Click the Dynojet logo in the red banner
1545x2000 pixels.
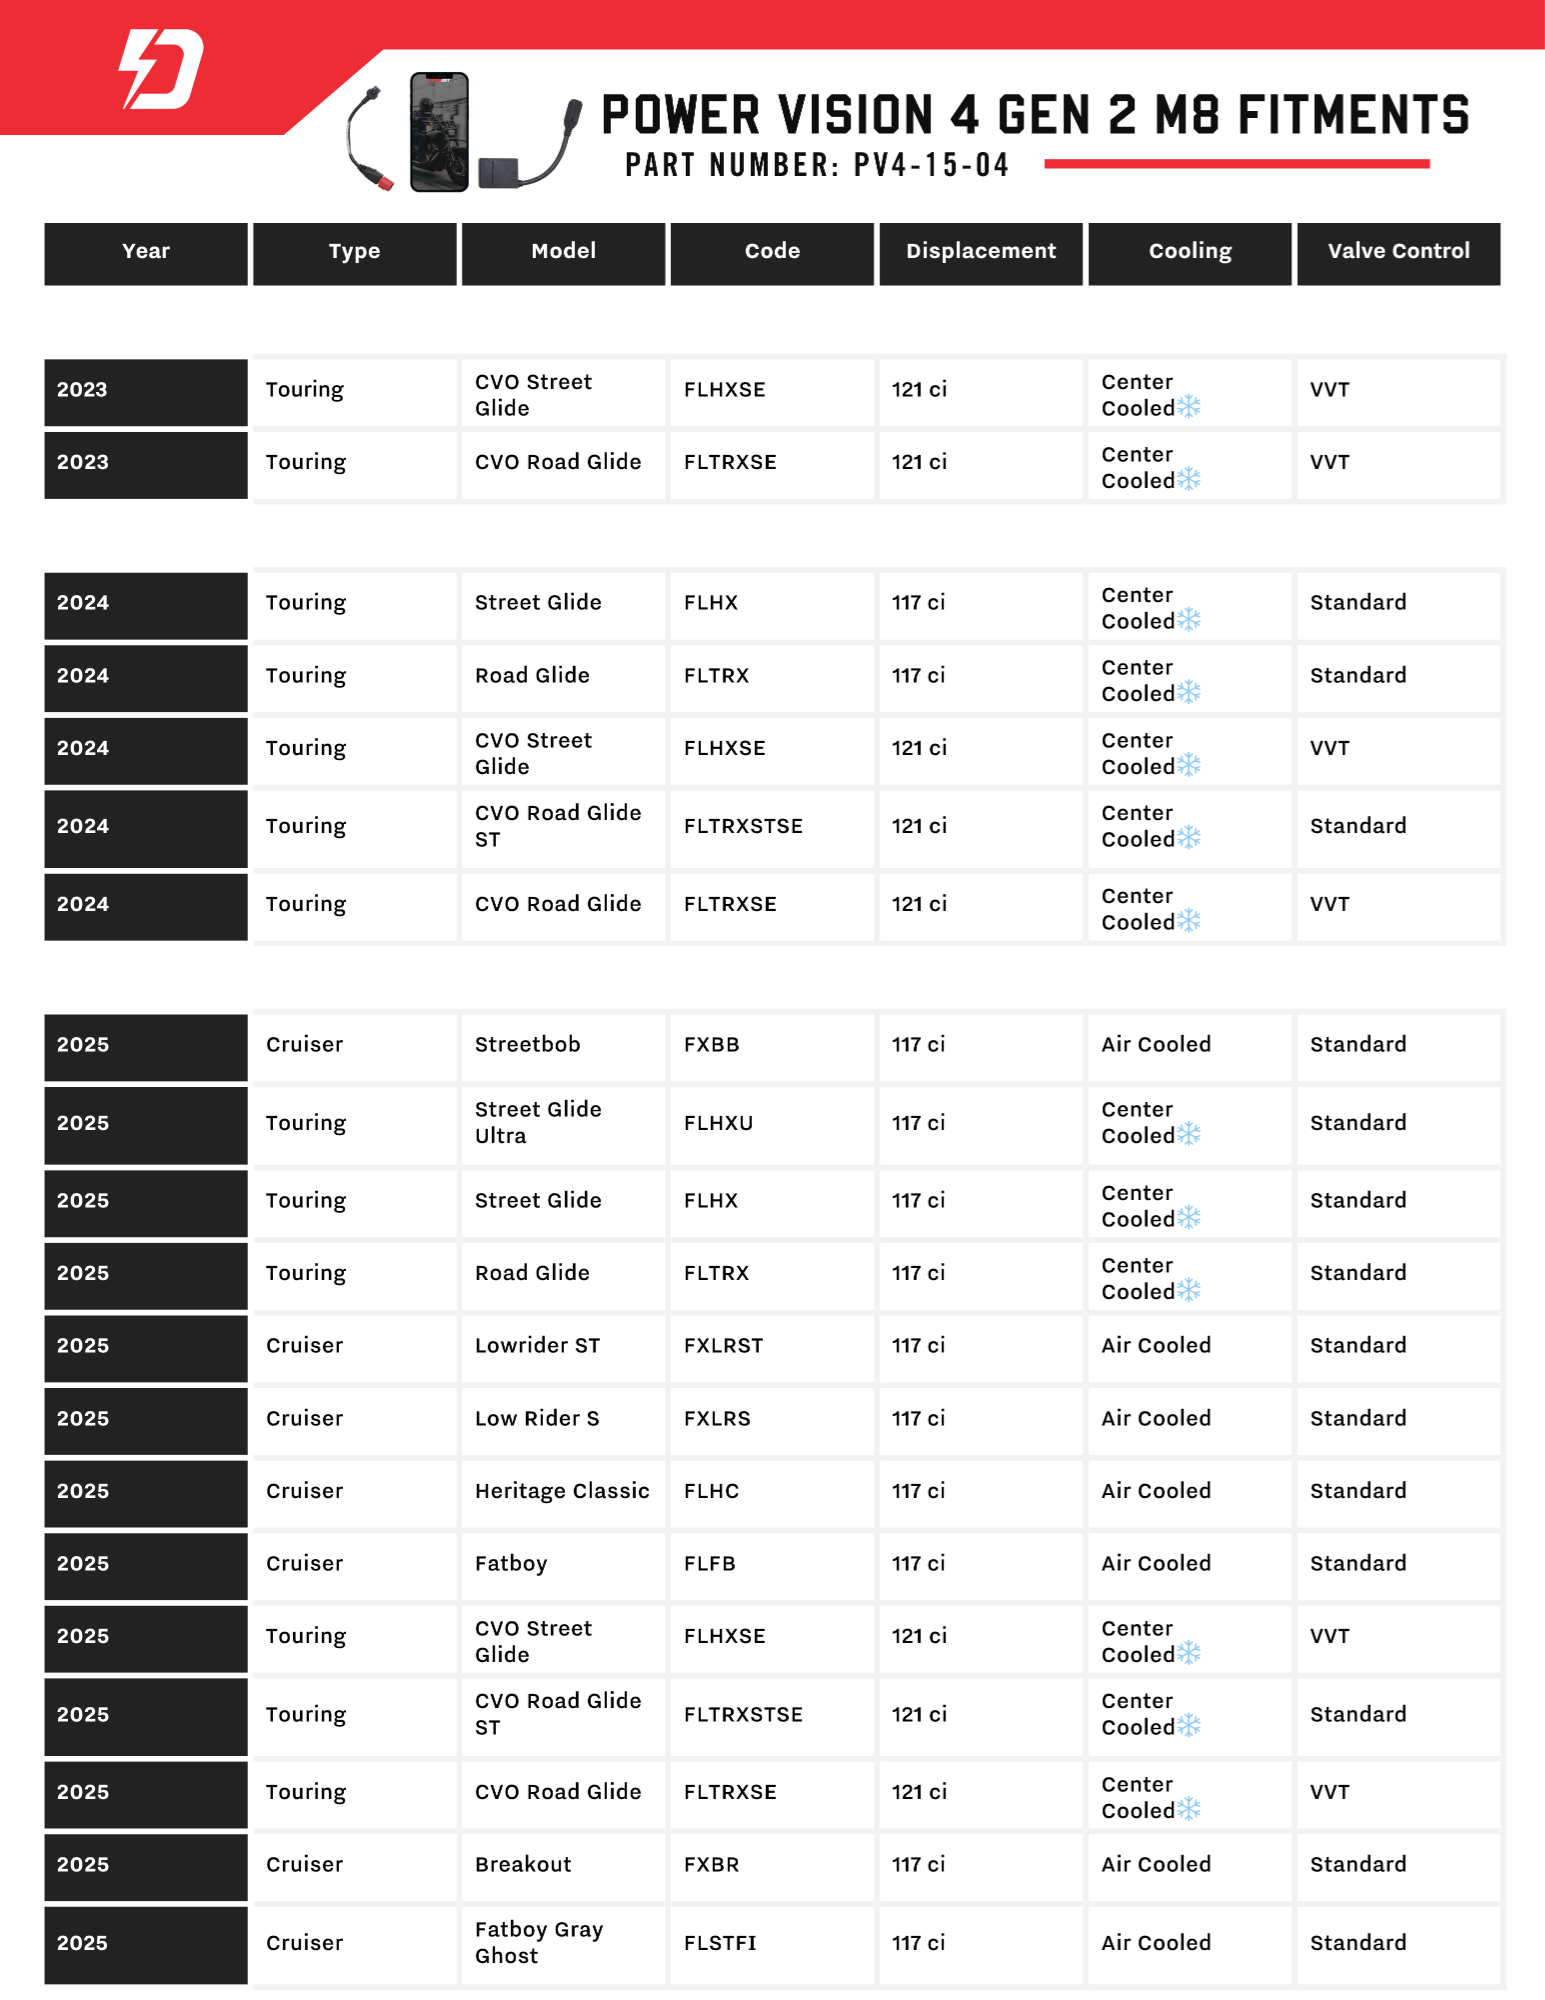pyautogui.click(x=161, y=69)
